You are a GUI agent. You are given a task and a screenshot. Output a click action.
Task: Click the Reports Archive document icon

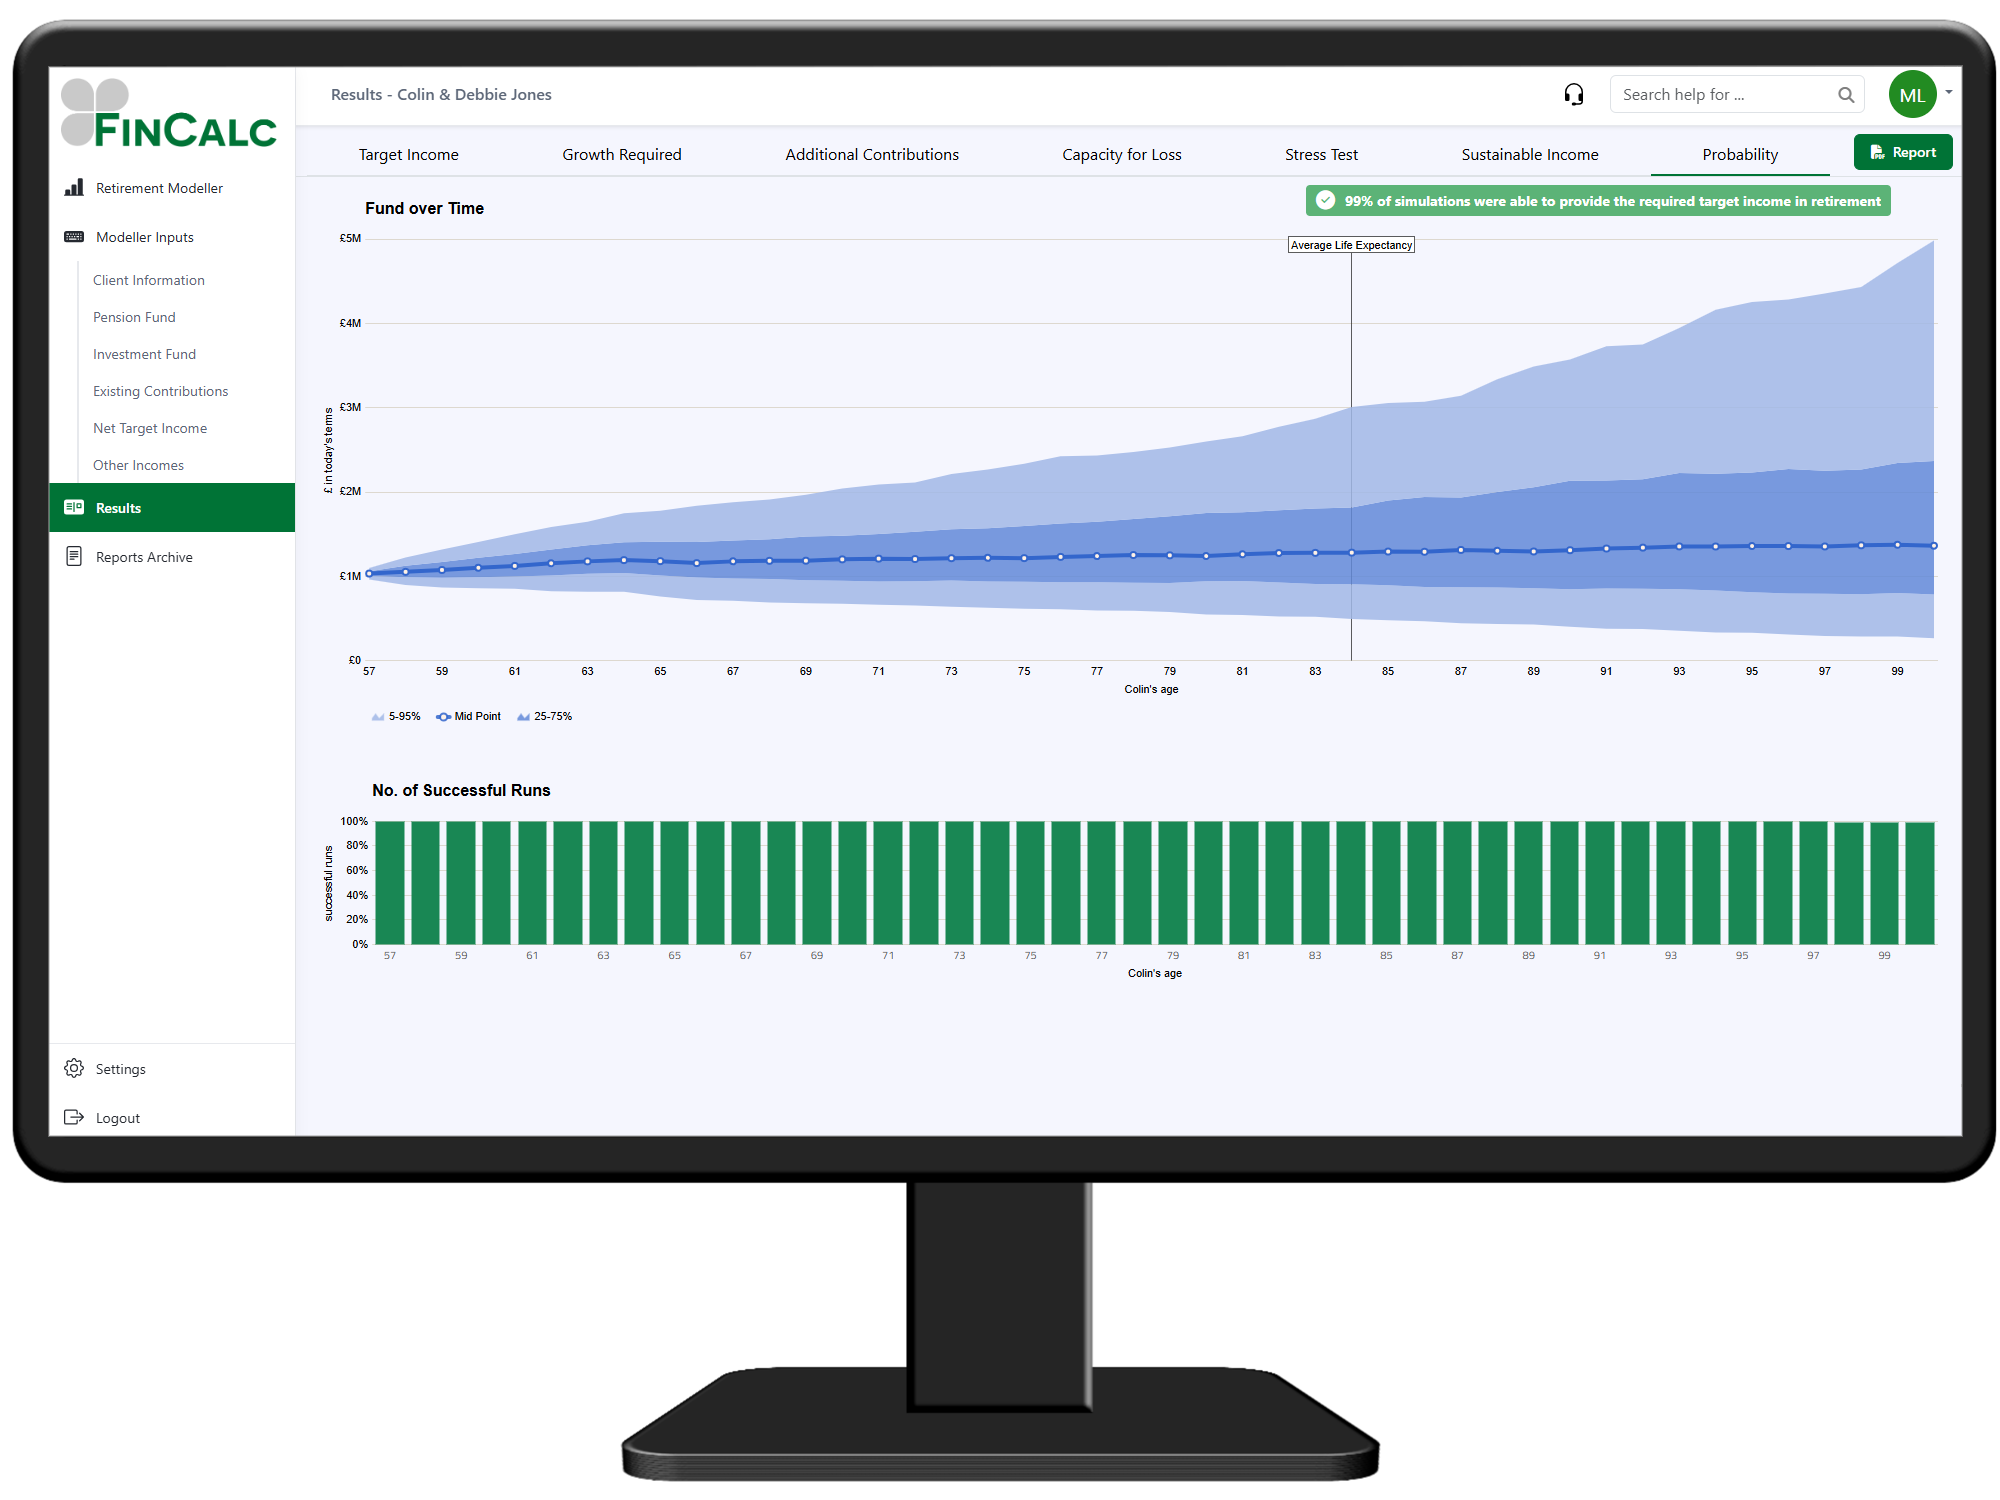coord(74,556)
